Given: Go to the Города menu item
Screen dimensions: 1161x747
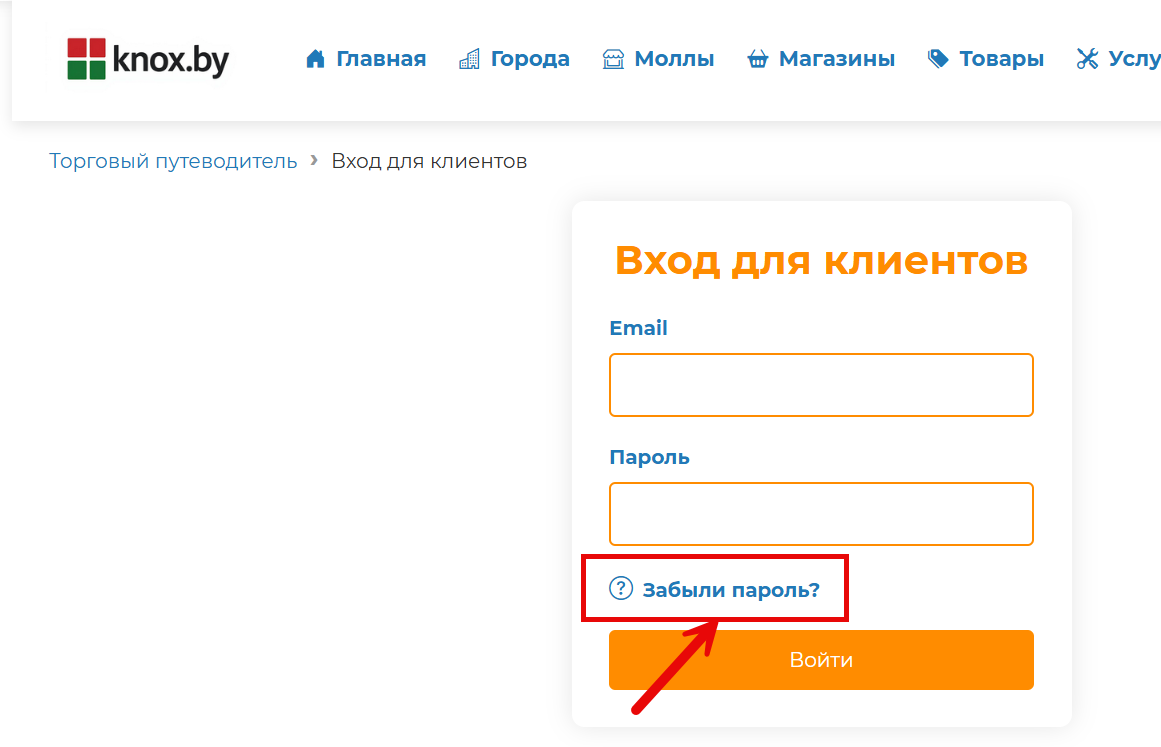Looking at the screenshot, I should [530, 59].
